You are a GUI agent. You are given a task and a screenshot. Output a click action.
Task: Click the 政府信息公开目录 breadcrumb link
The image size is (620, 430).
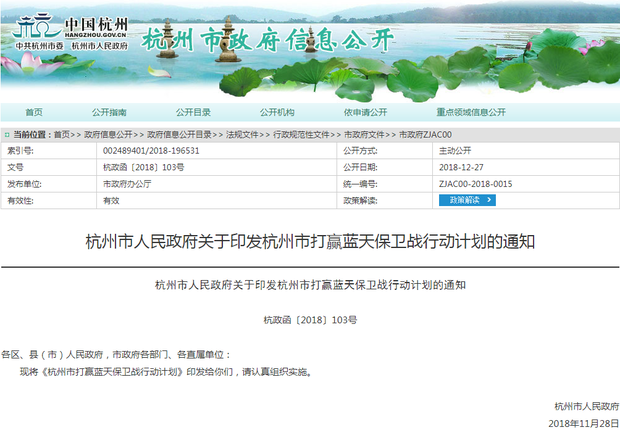180,134
